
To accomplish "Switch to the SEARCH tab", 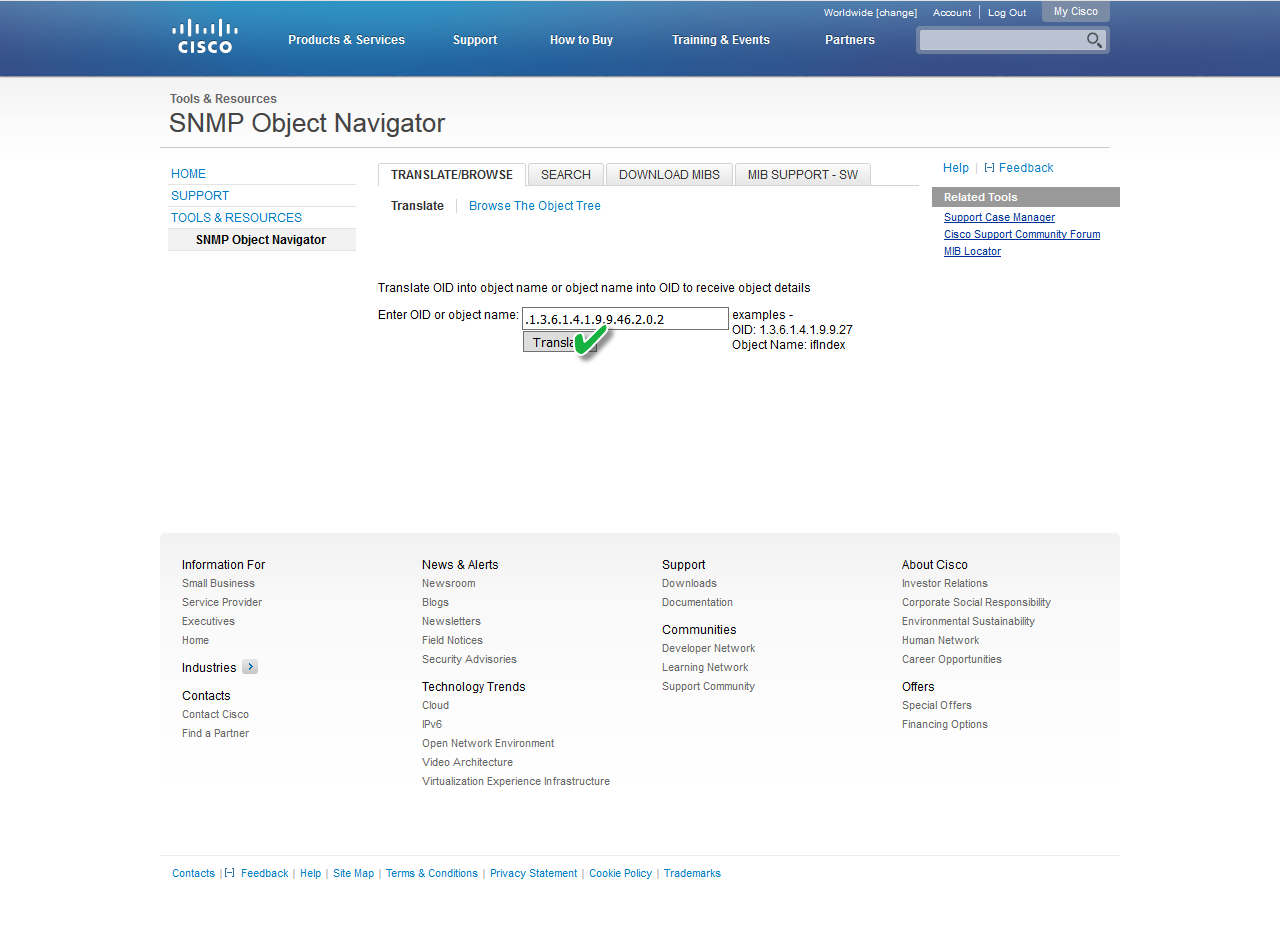I will [565, 175].
